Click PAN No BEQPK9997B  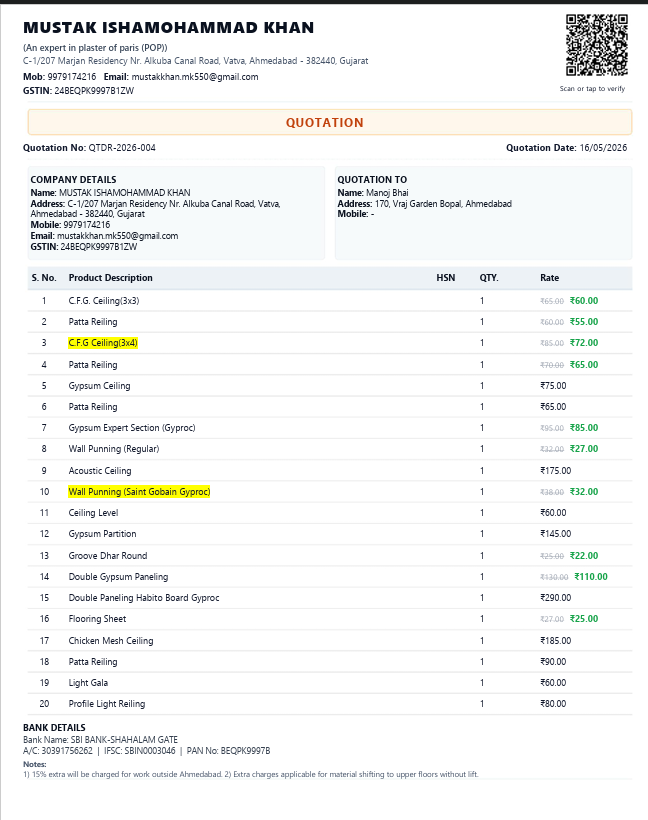(245, 751)
